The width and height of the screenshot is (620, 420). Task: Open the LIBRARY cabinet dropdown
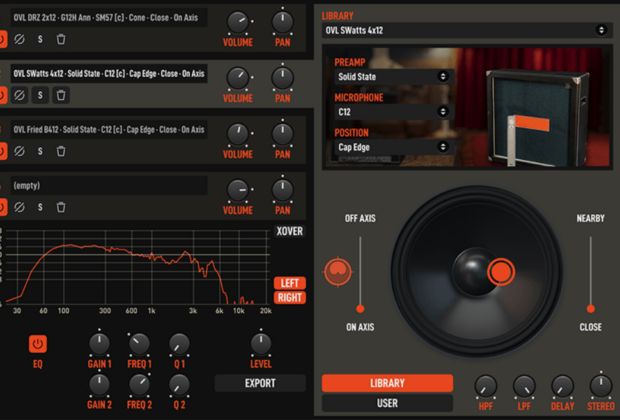pyautogui.click(x=467, y=30)
